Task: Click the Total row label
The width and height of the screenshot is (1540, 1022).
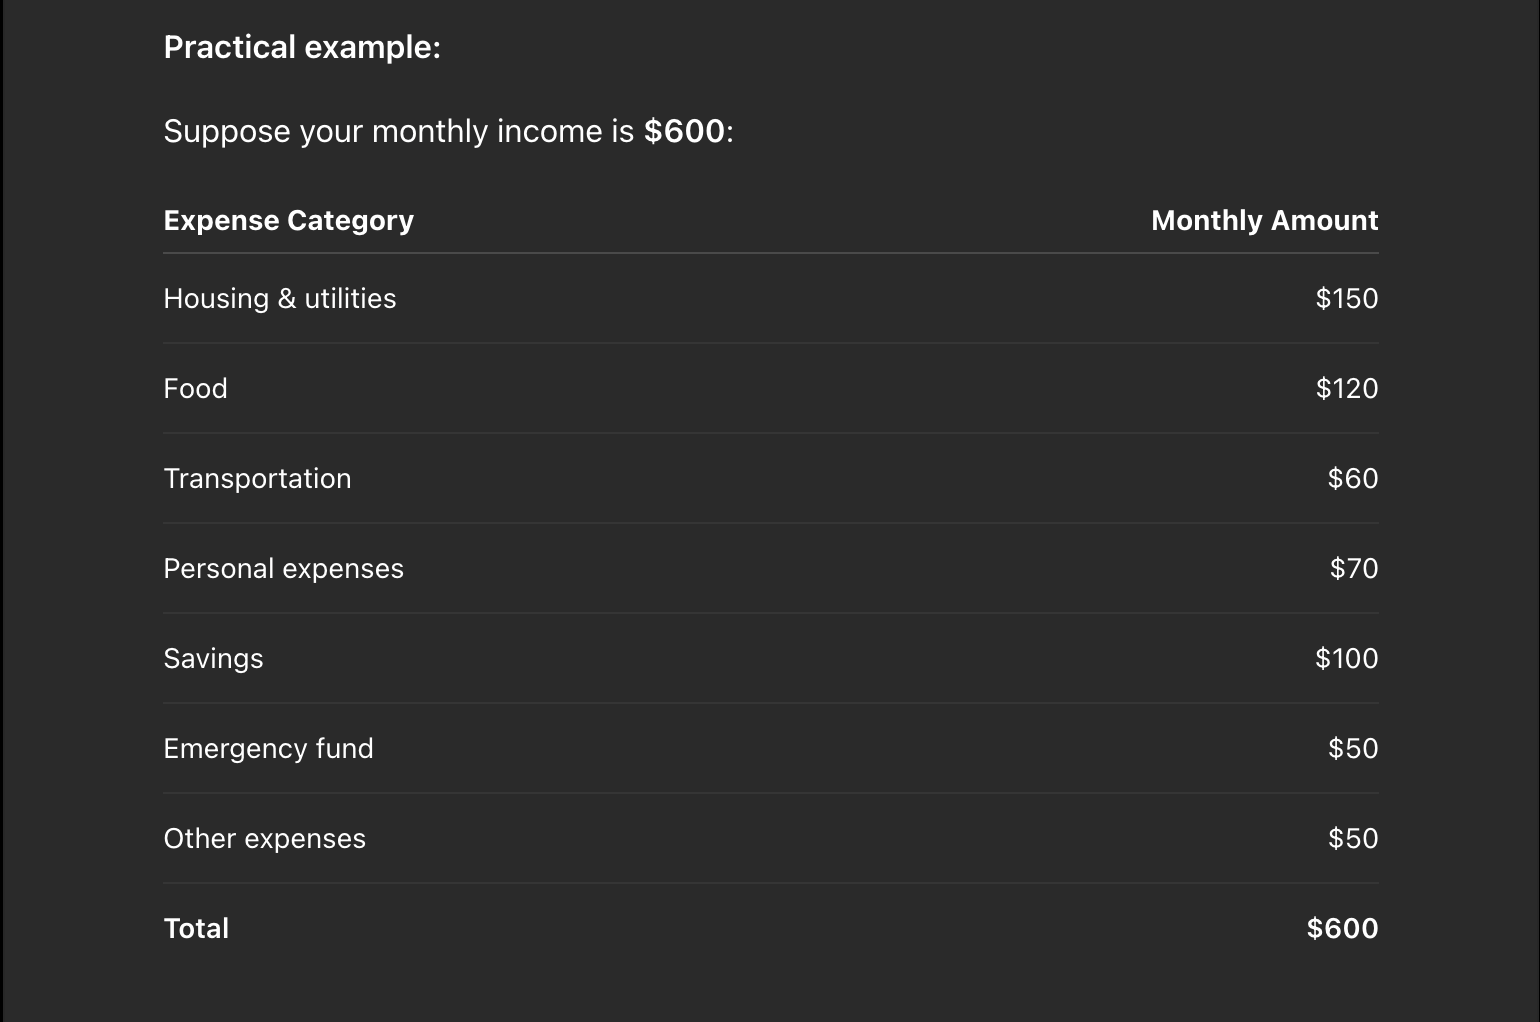Action: tap(196, 929)
